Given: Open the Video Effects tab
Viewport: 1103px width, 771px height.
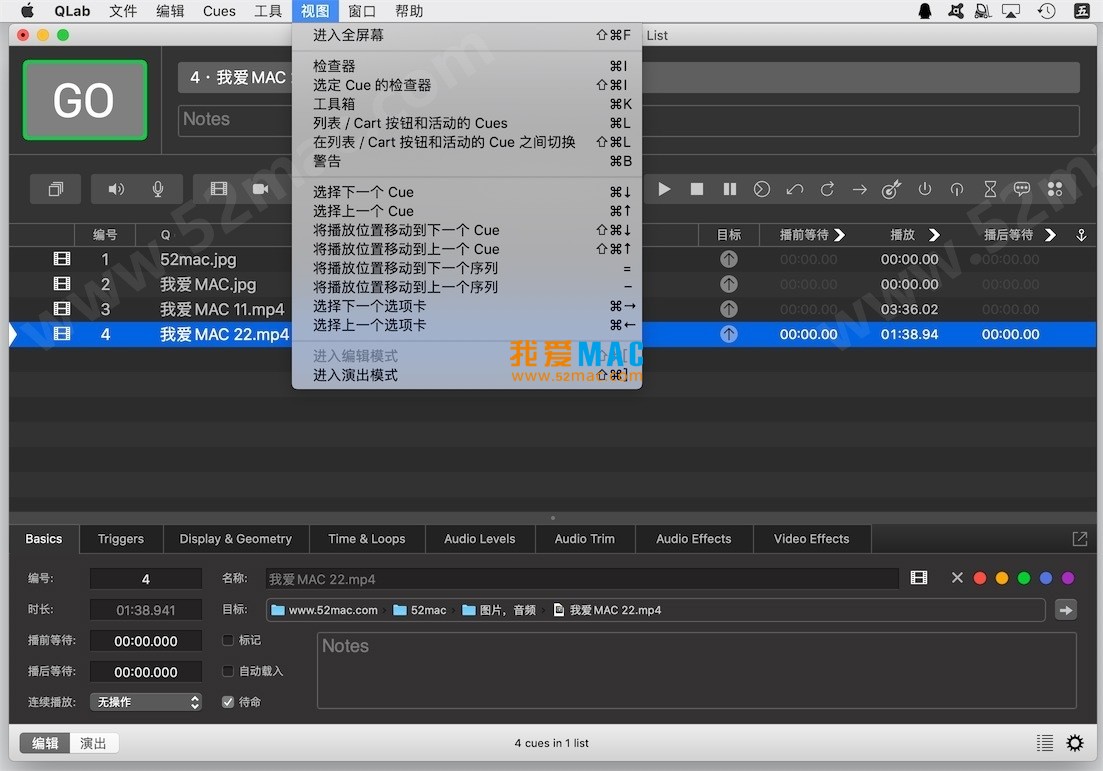Looking at the screenshot, I should [x=812, y=539].
